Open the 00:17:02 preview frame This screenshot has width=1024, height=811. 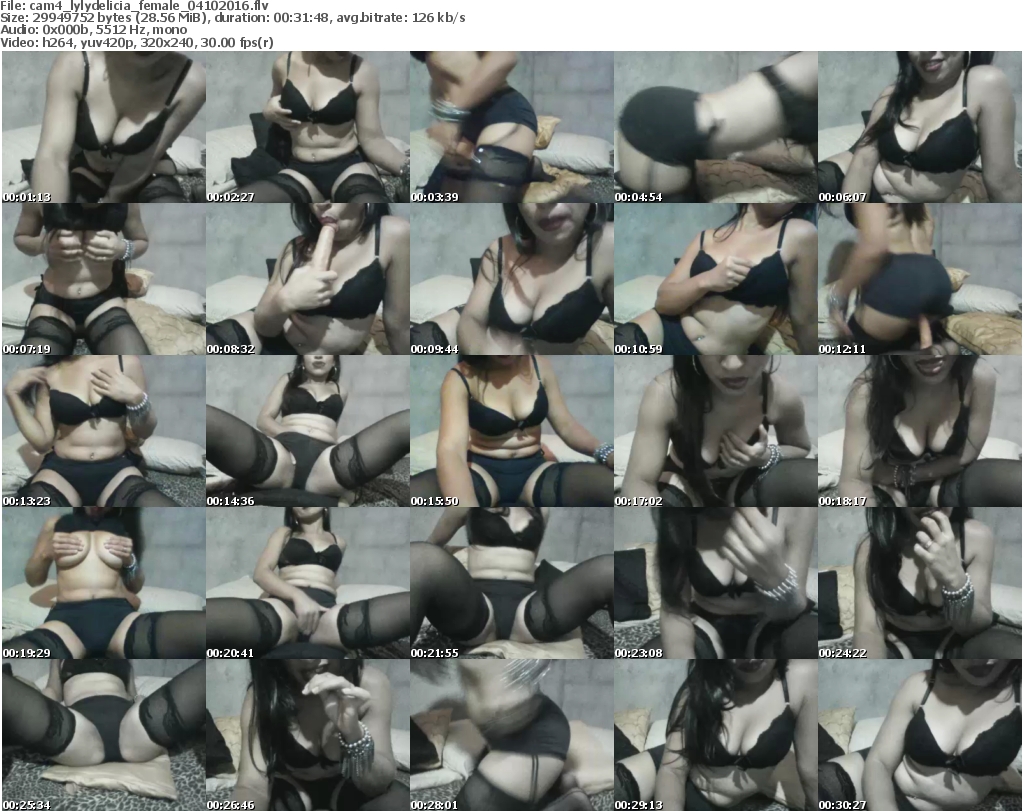click(716, 431)
